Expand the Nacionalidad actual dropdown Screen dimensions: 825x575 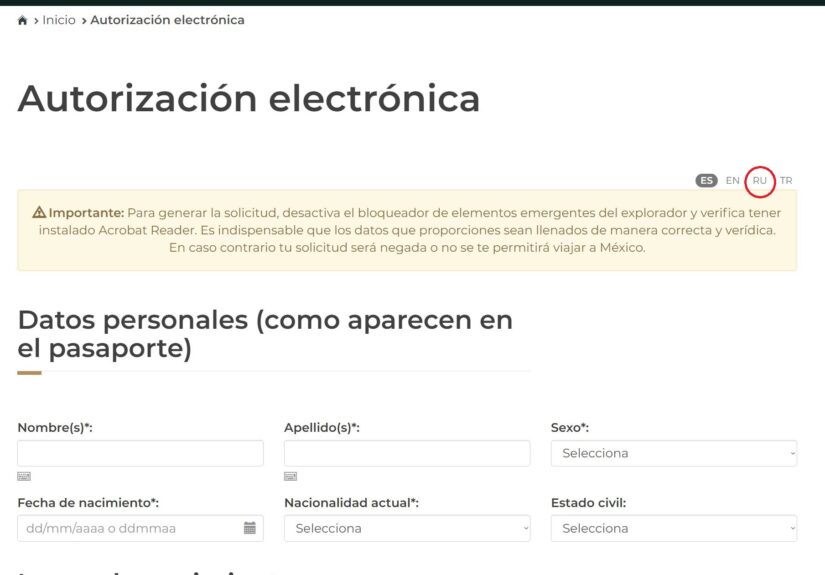407,528
